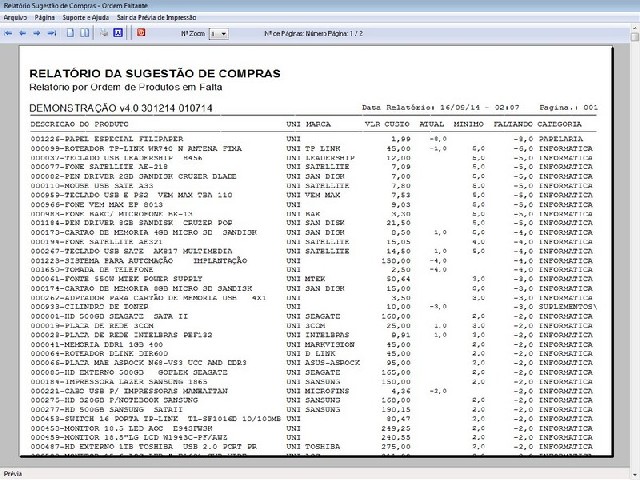Click the red exit preview icon
Image resolution: width=640 pixels, height=480 pixels.
pos(141,32)
